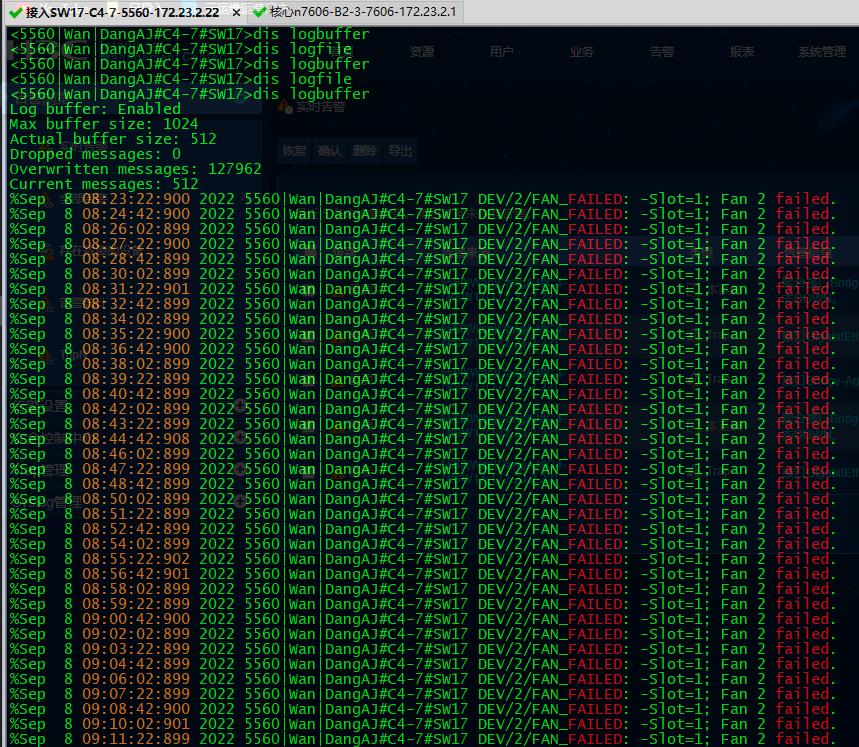Open the 资源 menu in the background window
This screenshot has width=859, height=747.
[x=422, y=52]
